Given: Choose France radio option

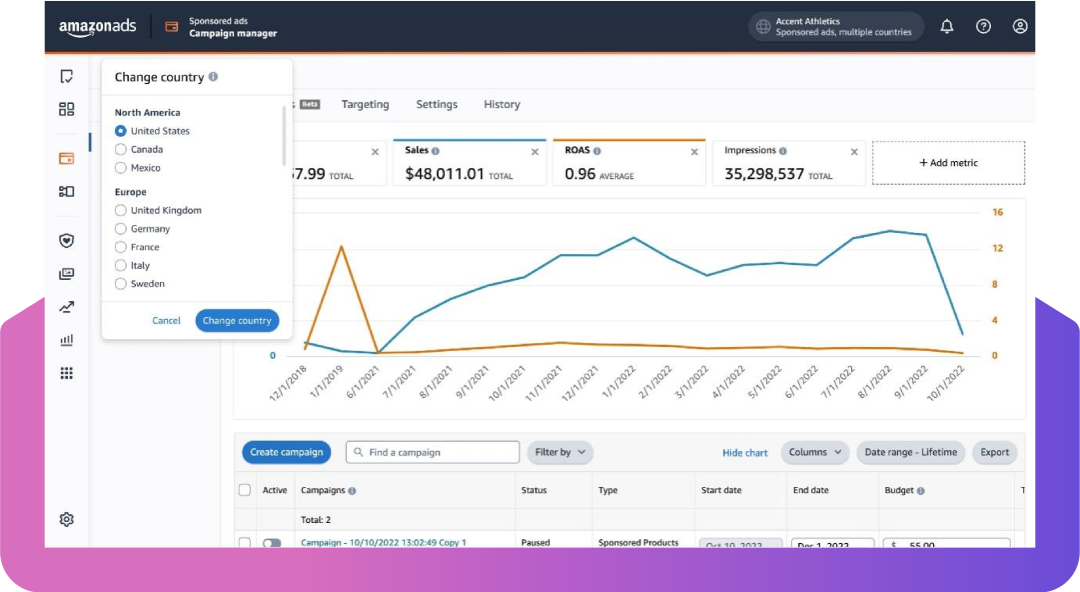Looking at the screenshot, I should coord(121,247).
